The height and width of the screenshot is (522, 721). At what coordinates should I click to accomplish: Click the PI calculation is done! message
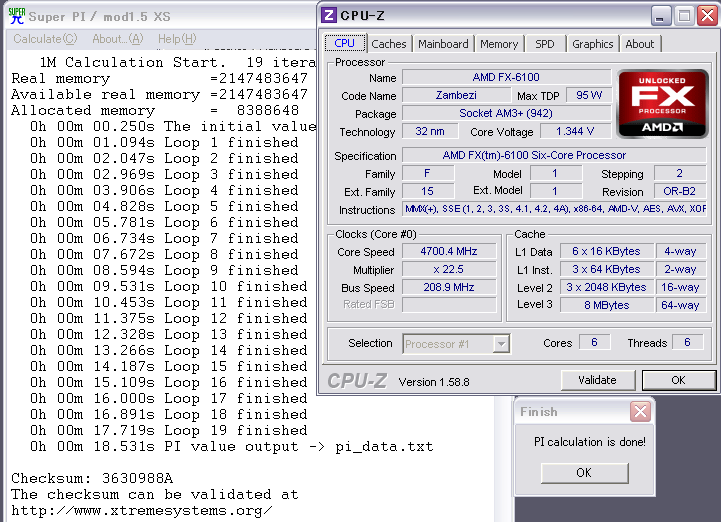tap(589, 442)
